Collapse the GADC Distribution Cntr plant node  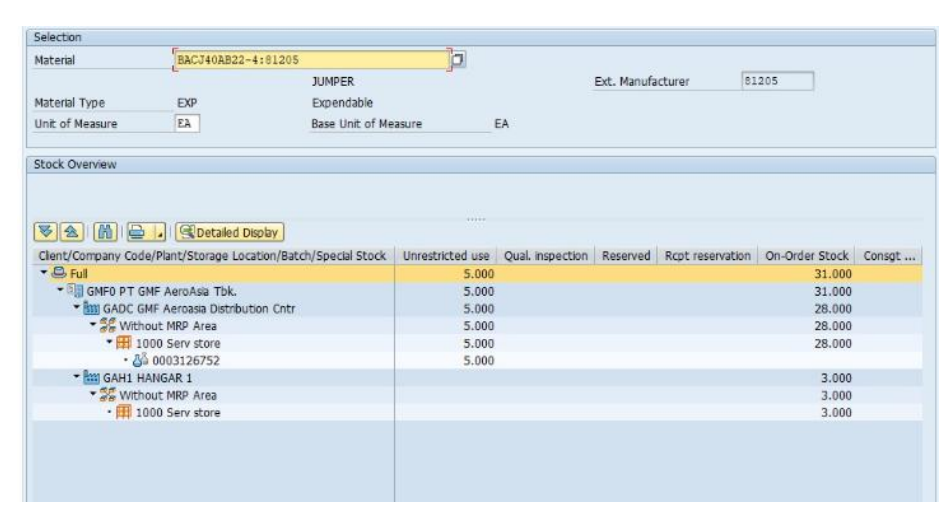(x=76, y=308)
